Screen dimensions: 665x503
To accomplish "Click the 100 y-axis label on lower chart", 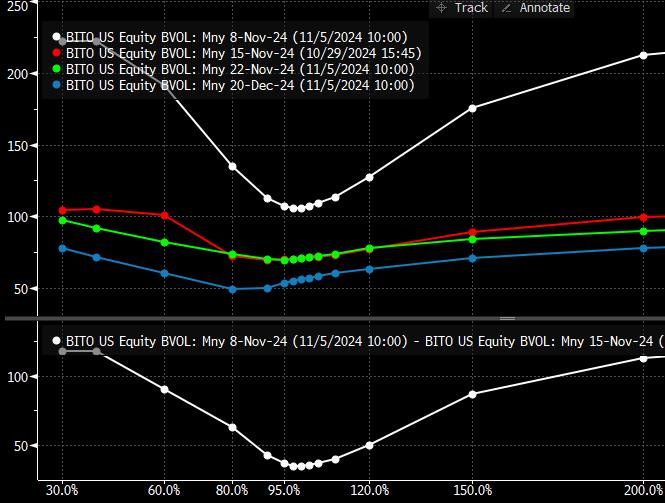I will click(18, 377).
